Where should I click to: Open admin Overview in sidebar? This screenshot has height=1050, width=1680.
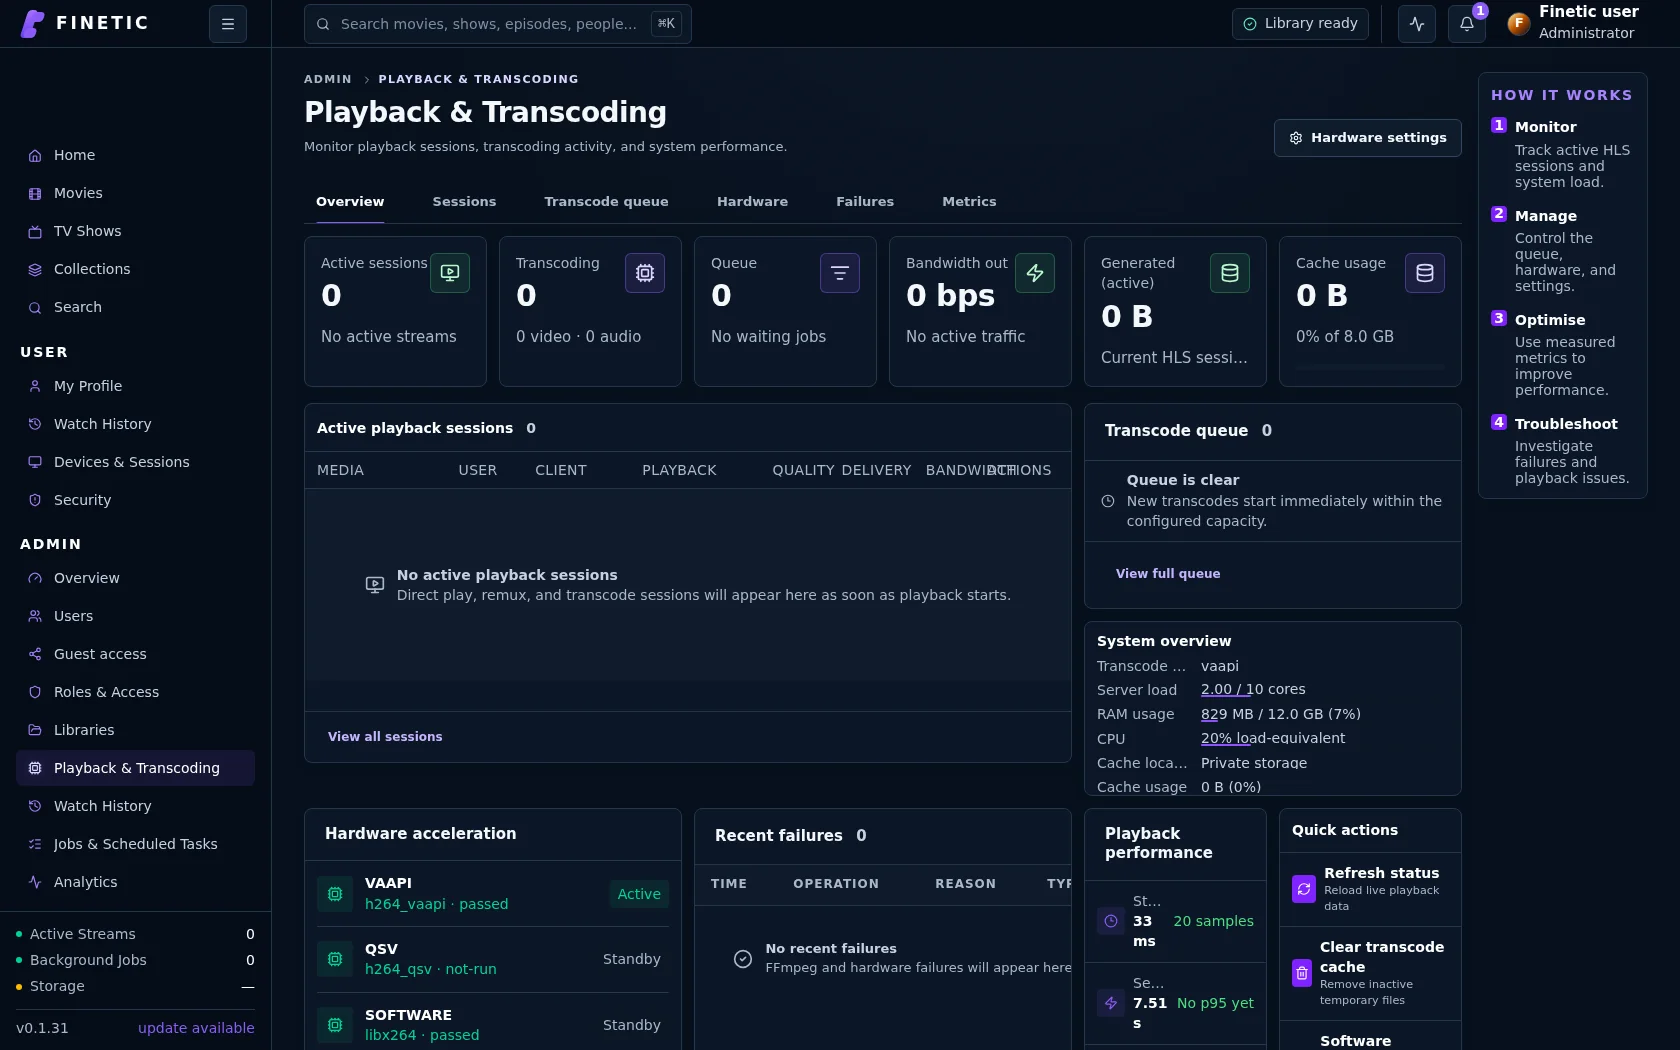point(135,578)
